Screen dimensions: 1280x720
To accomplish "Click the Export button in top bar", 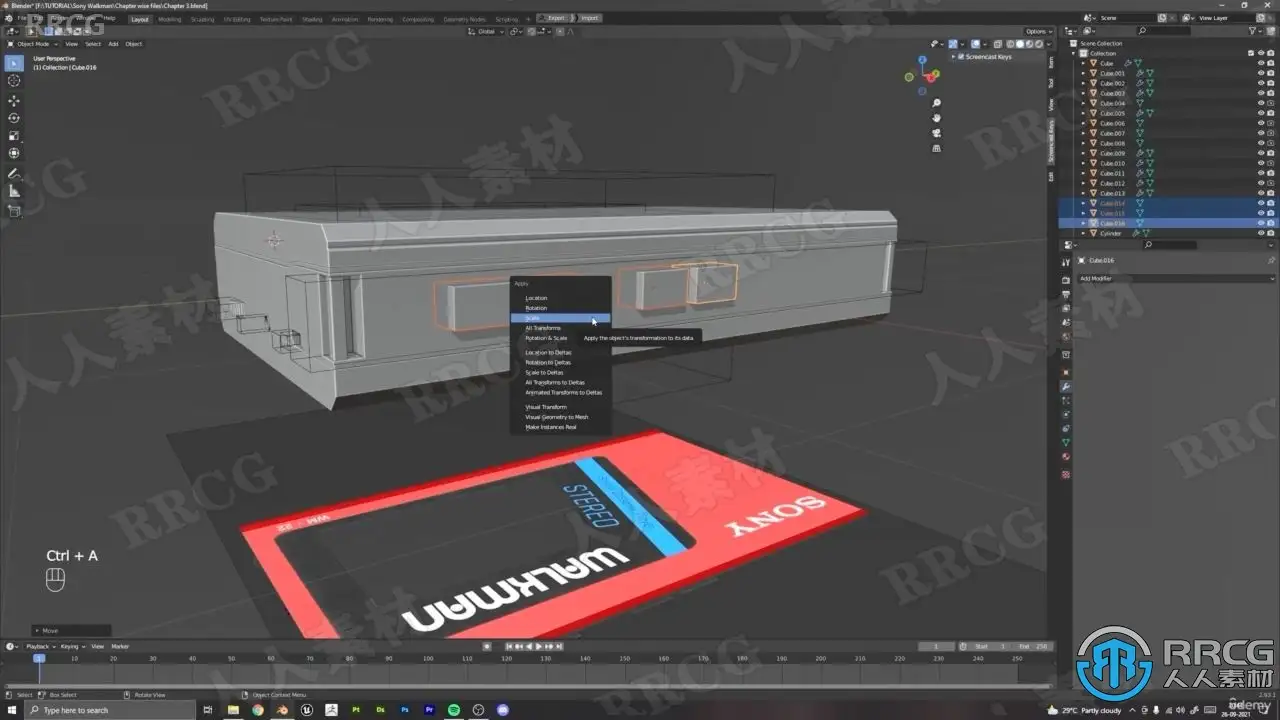I will click(x=553, y=18).
